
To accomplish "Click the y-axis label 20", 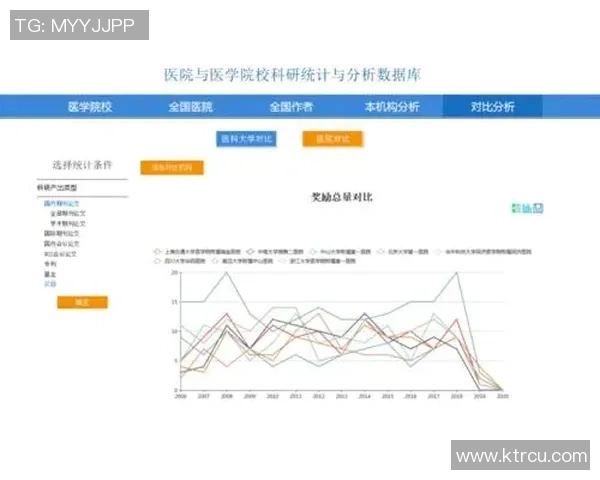I will (x=174, y=273).
